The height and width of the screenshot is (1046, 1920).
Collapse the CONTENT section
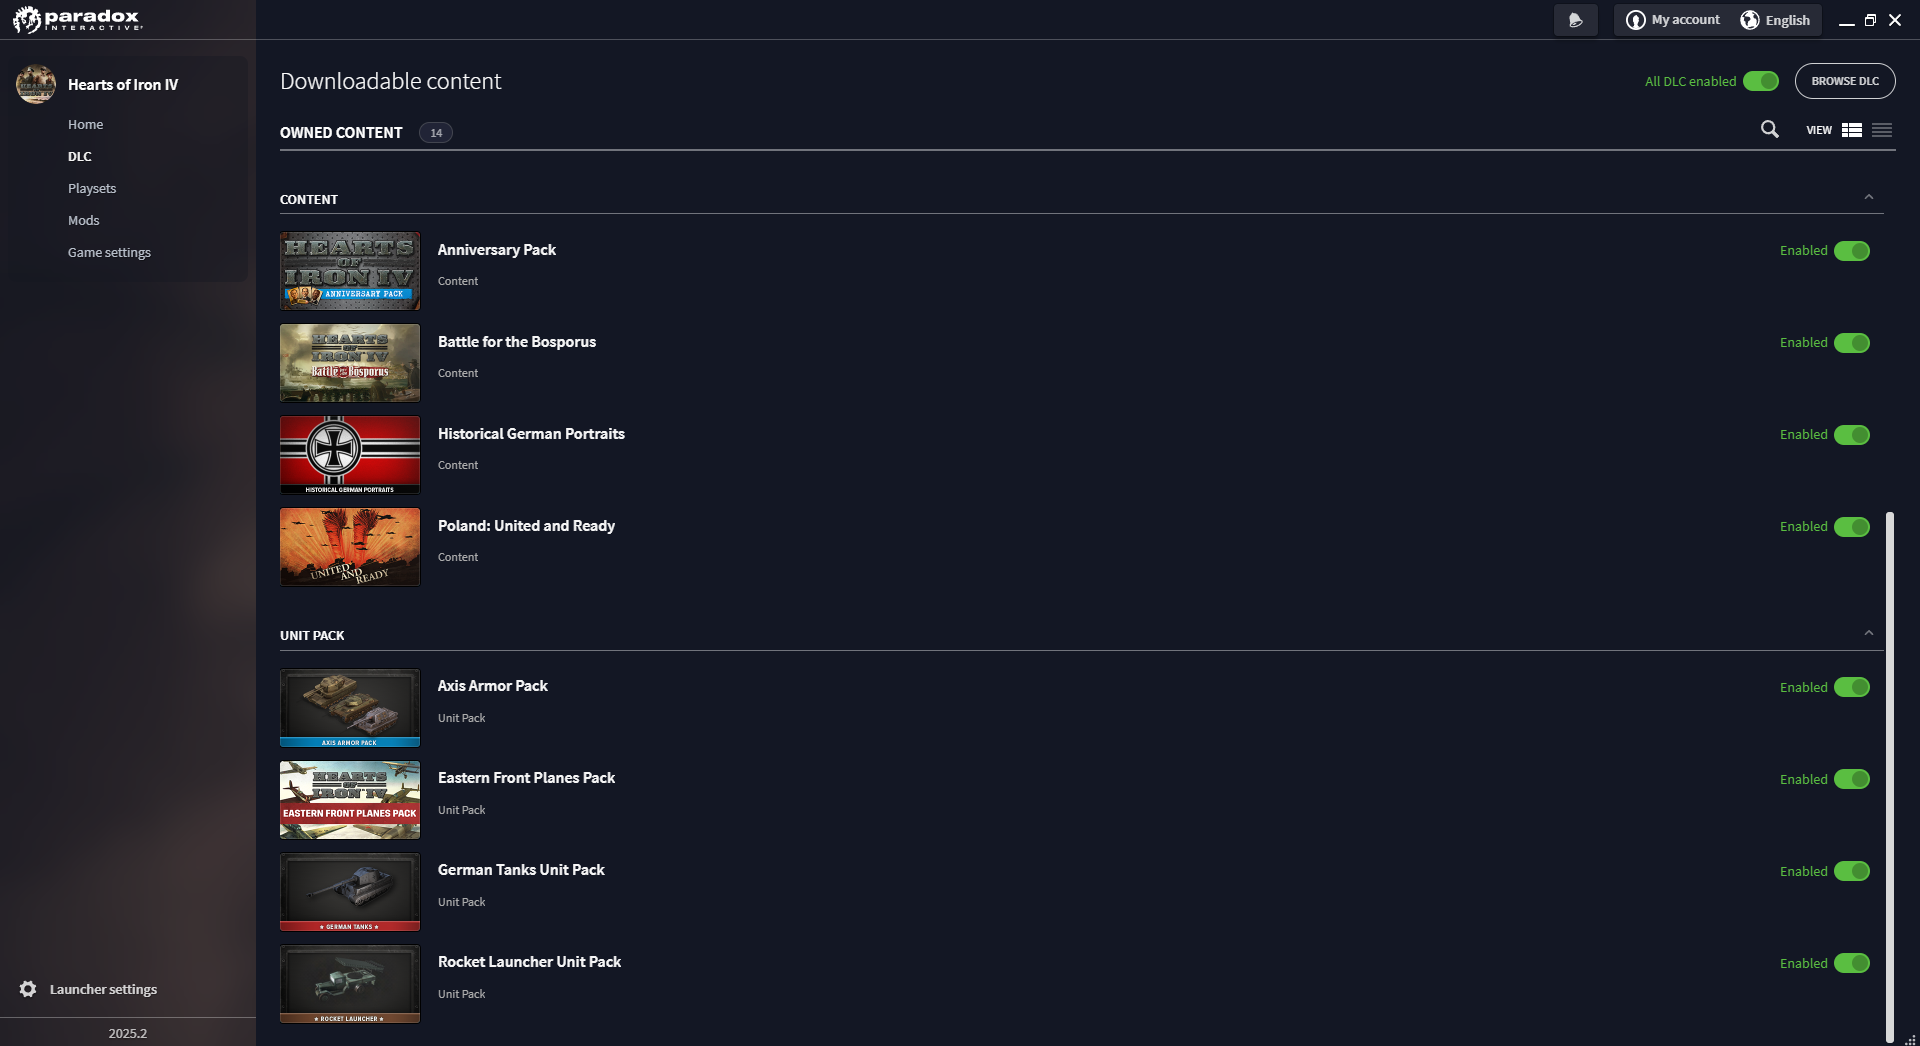[x=1868, y=198]
